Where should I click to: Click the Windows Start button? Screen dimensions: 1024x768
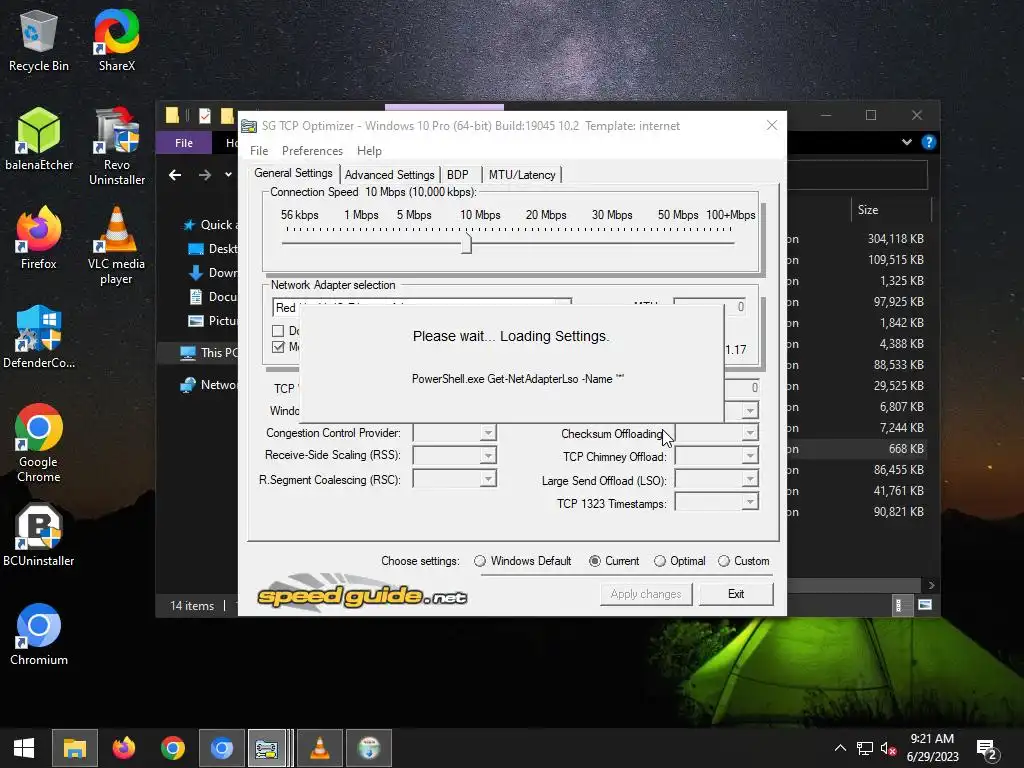pos(24,748)
